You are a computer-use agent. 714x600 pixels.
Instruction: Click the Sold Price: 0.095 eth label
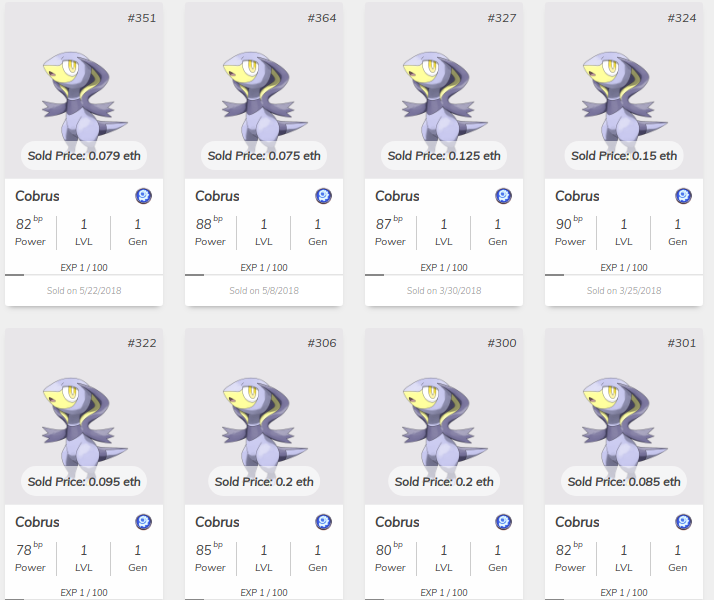click(84, 482)
